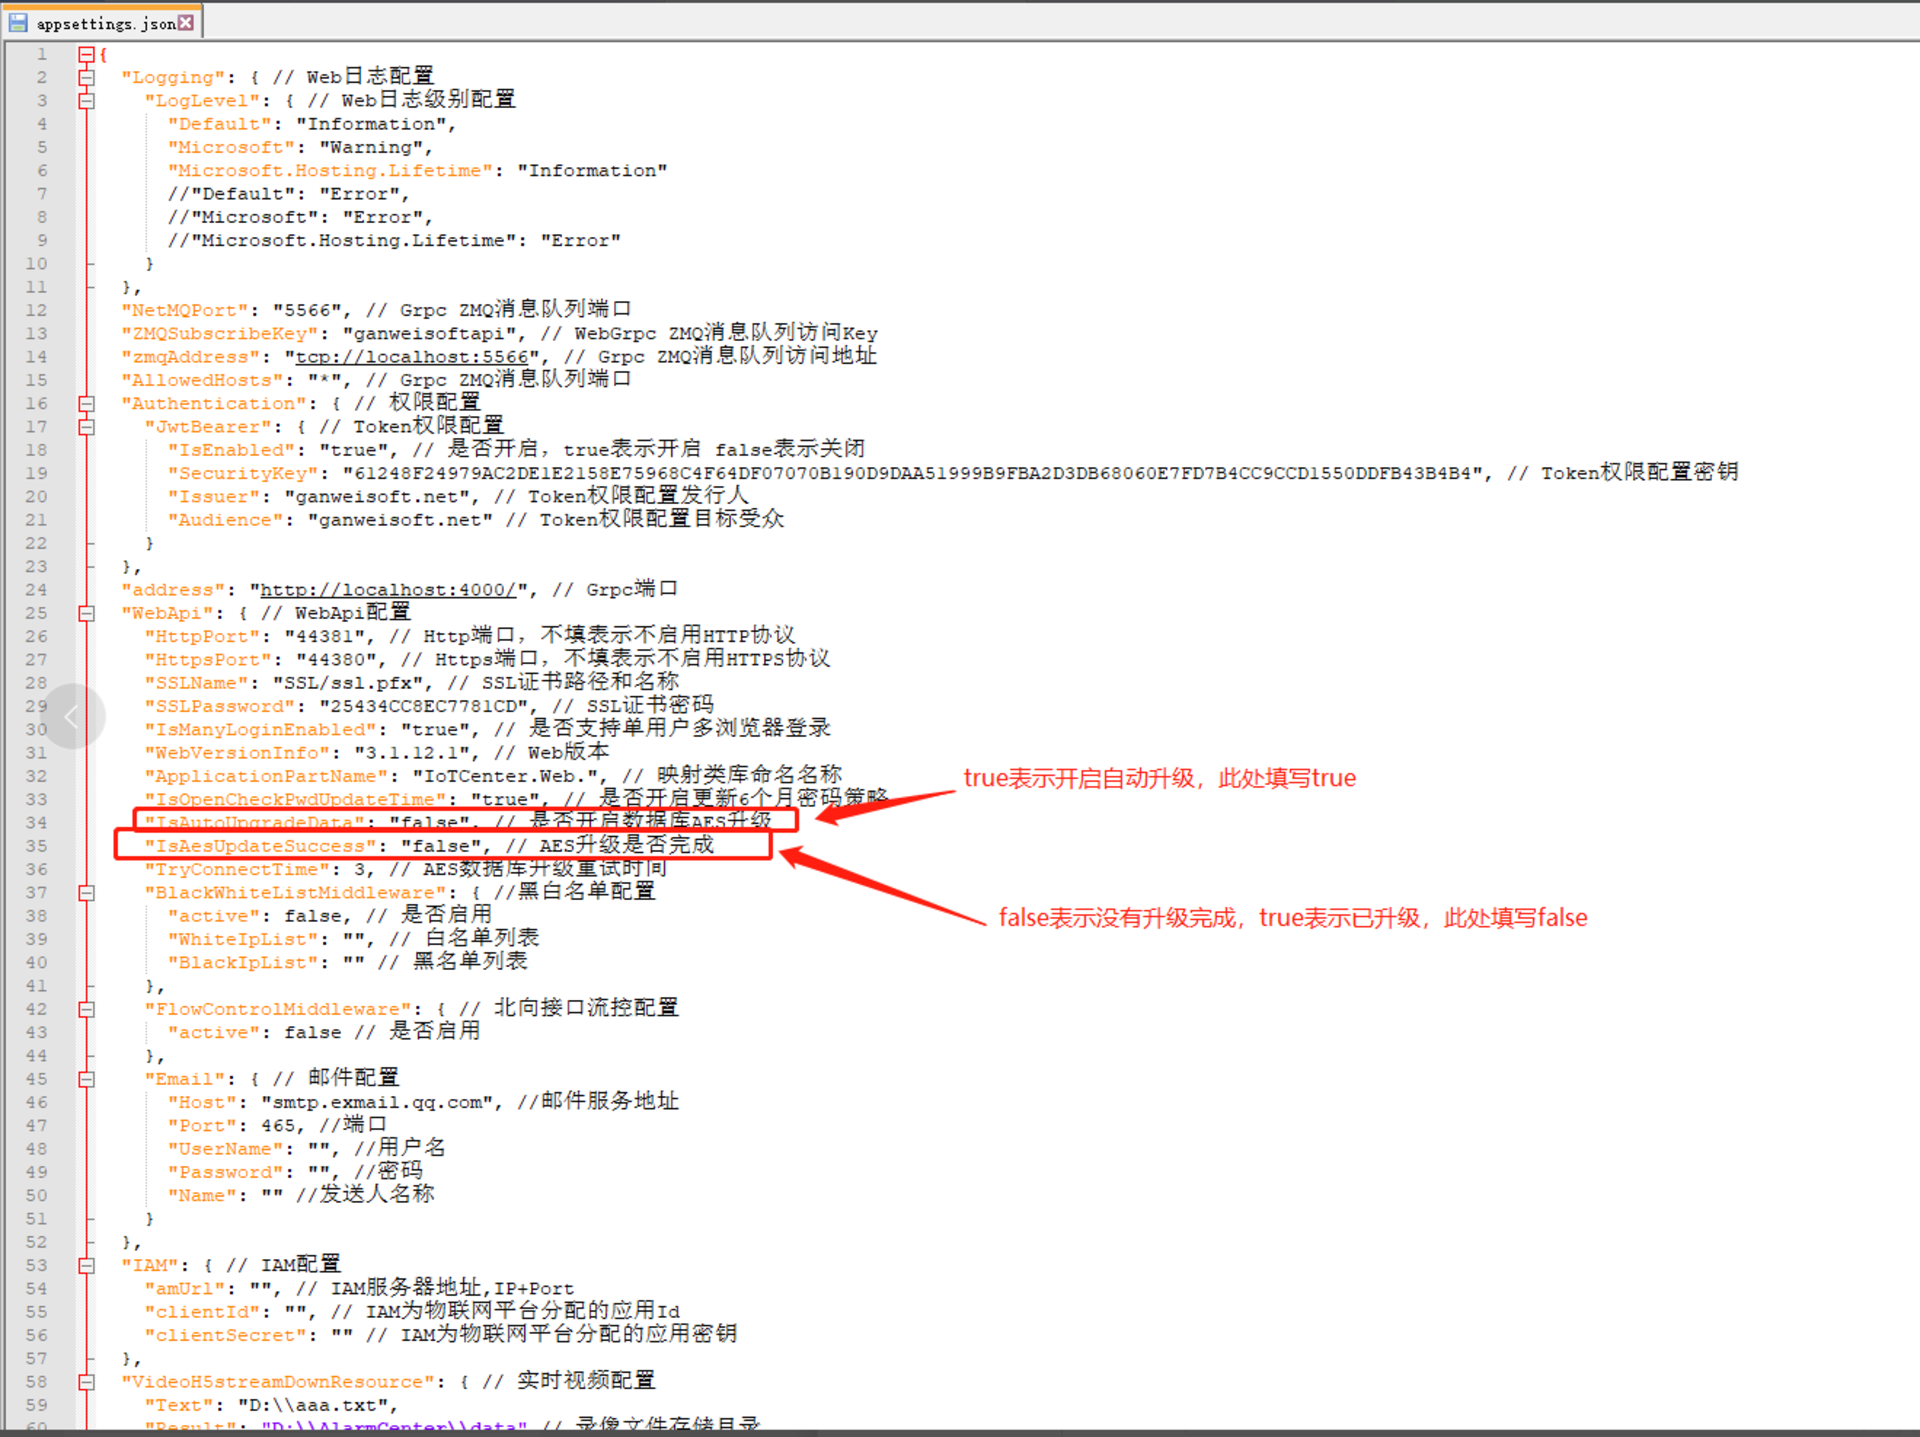Collapse the "Logging" section fold marker
Image resolution: width=1920 pixels, height=1437 pixels.
tap(86, 77)
